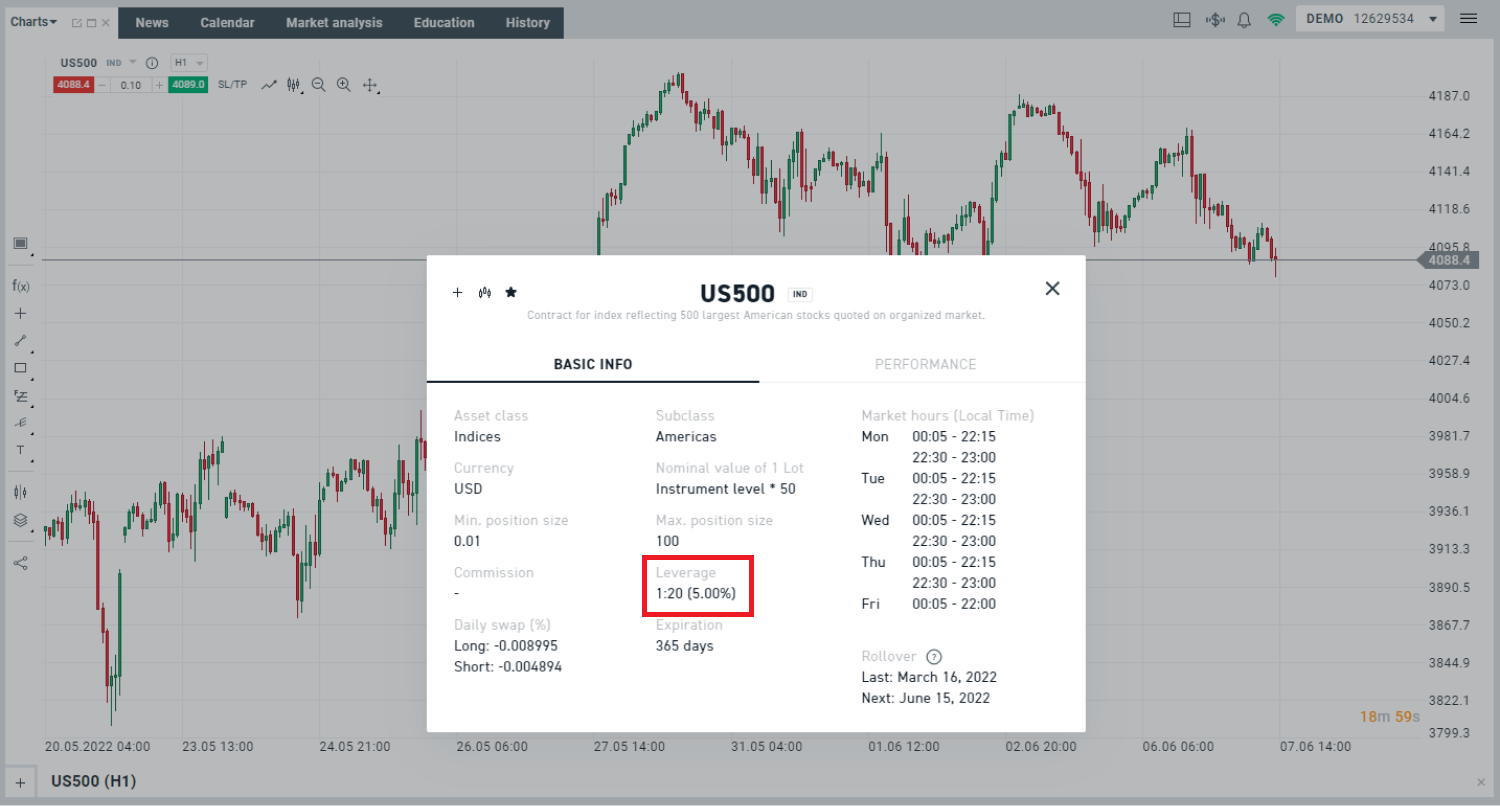Screen dimensions: 1500x806
Task: Add US500 to favorites with star
Action: pos(511,292)
